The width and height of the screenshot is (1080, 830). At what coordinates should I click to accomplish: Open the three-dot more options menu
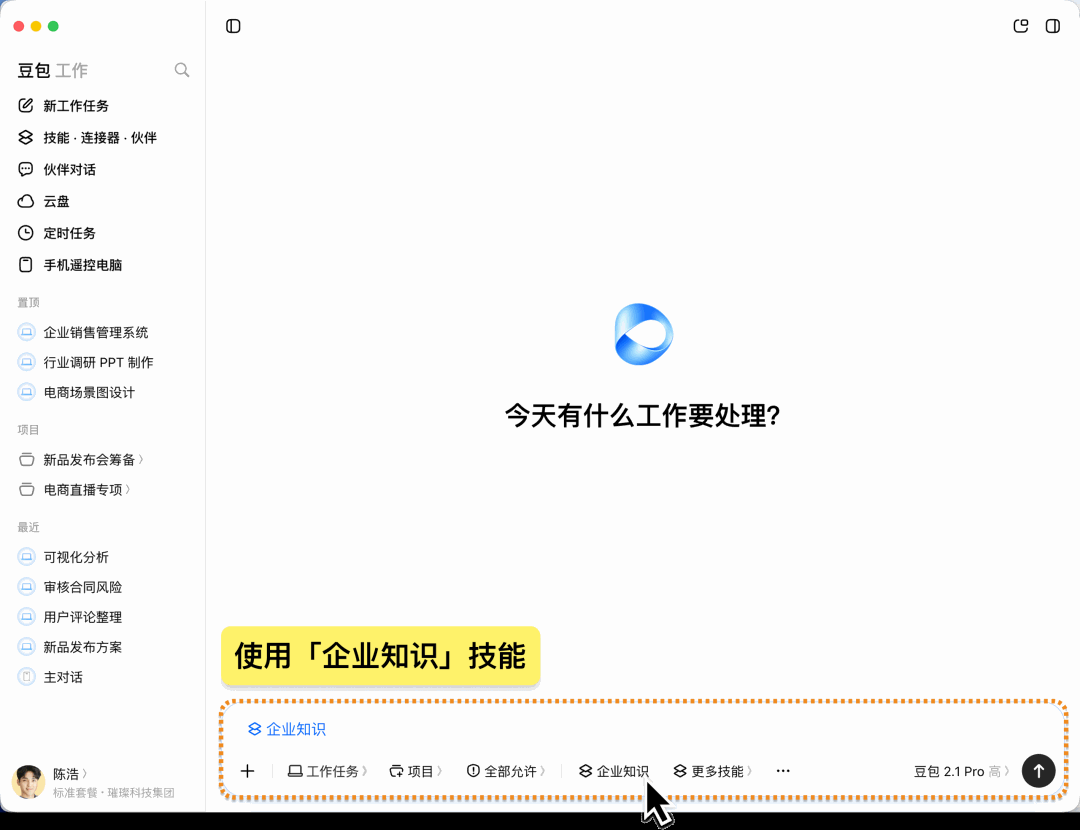[783, 771]
